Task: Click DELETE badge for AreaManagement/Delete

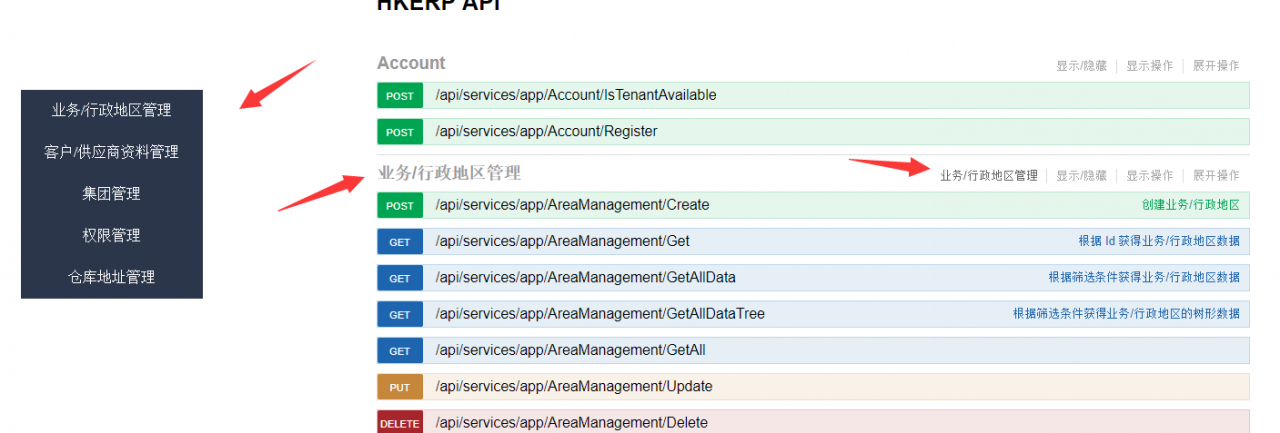Action: 400,423
